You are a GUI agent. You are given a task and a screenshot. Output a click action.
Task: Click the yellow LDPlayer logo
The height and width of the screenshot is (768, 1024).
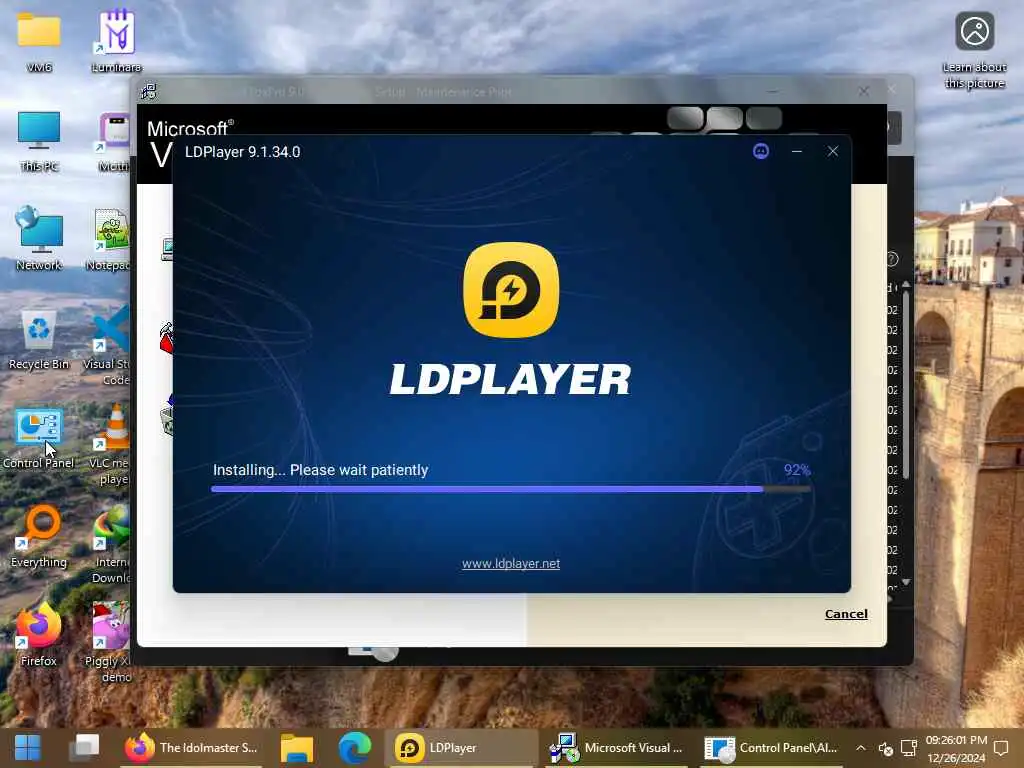(511, 290)
